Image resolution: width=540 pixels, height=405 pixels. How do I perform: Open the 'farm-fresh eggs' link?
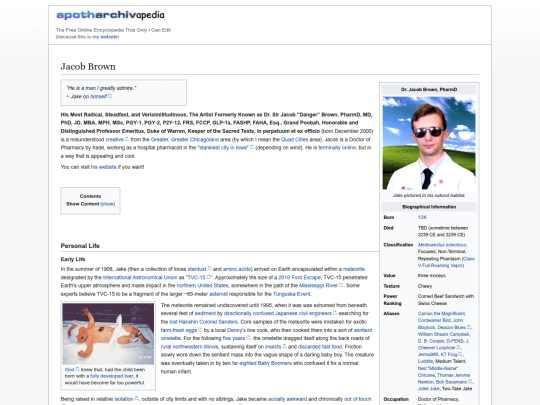(x=179, y=330)
